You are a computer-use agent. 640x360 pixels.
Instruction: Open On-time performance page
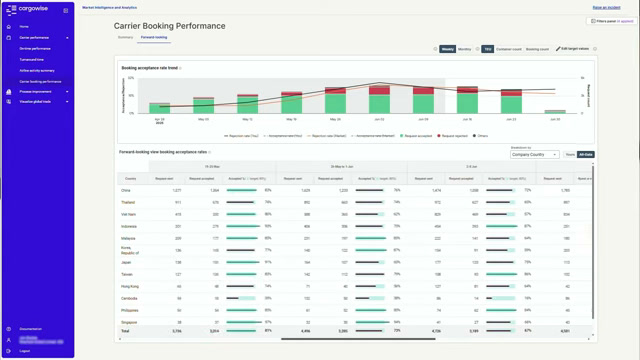click(x=35, y=49)
